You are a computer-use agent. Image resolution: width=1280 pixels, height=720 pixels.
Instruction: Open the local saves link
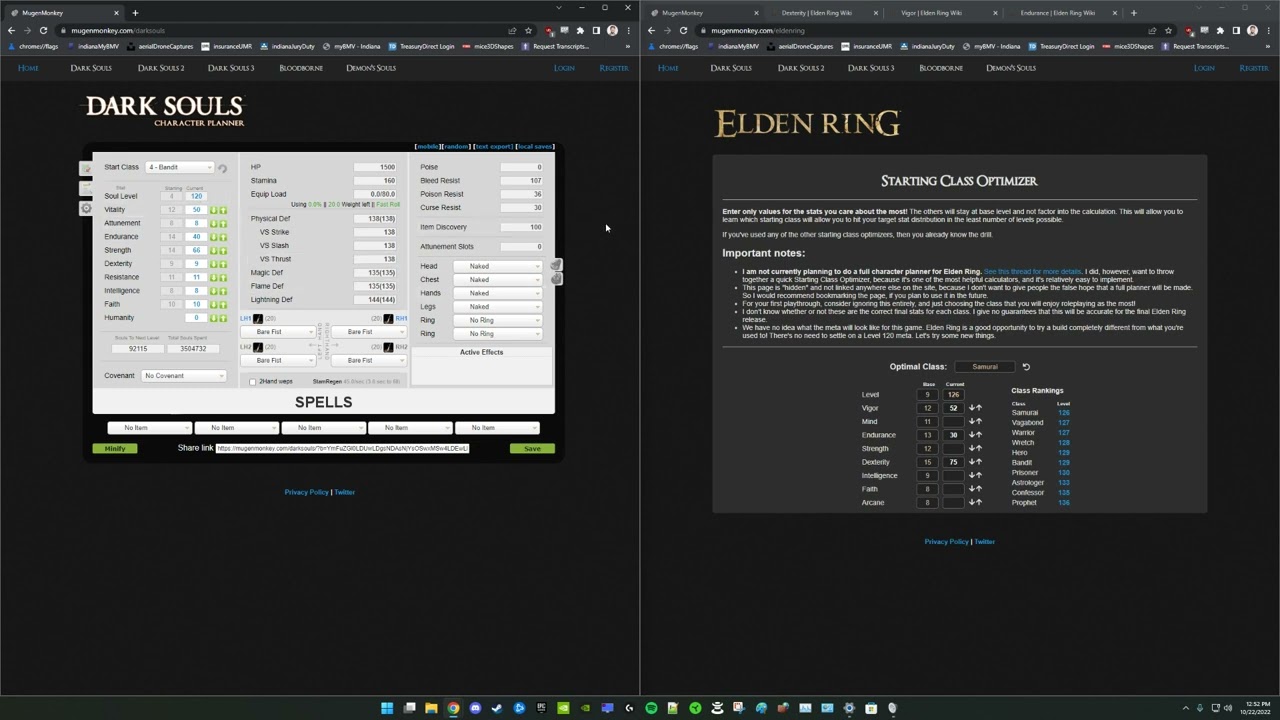point(534,146)
